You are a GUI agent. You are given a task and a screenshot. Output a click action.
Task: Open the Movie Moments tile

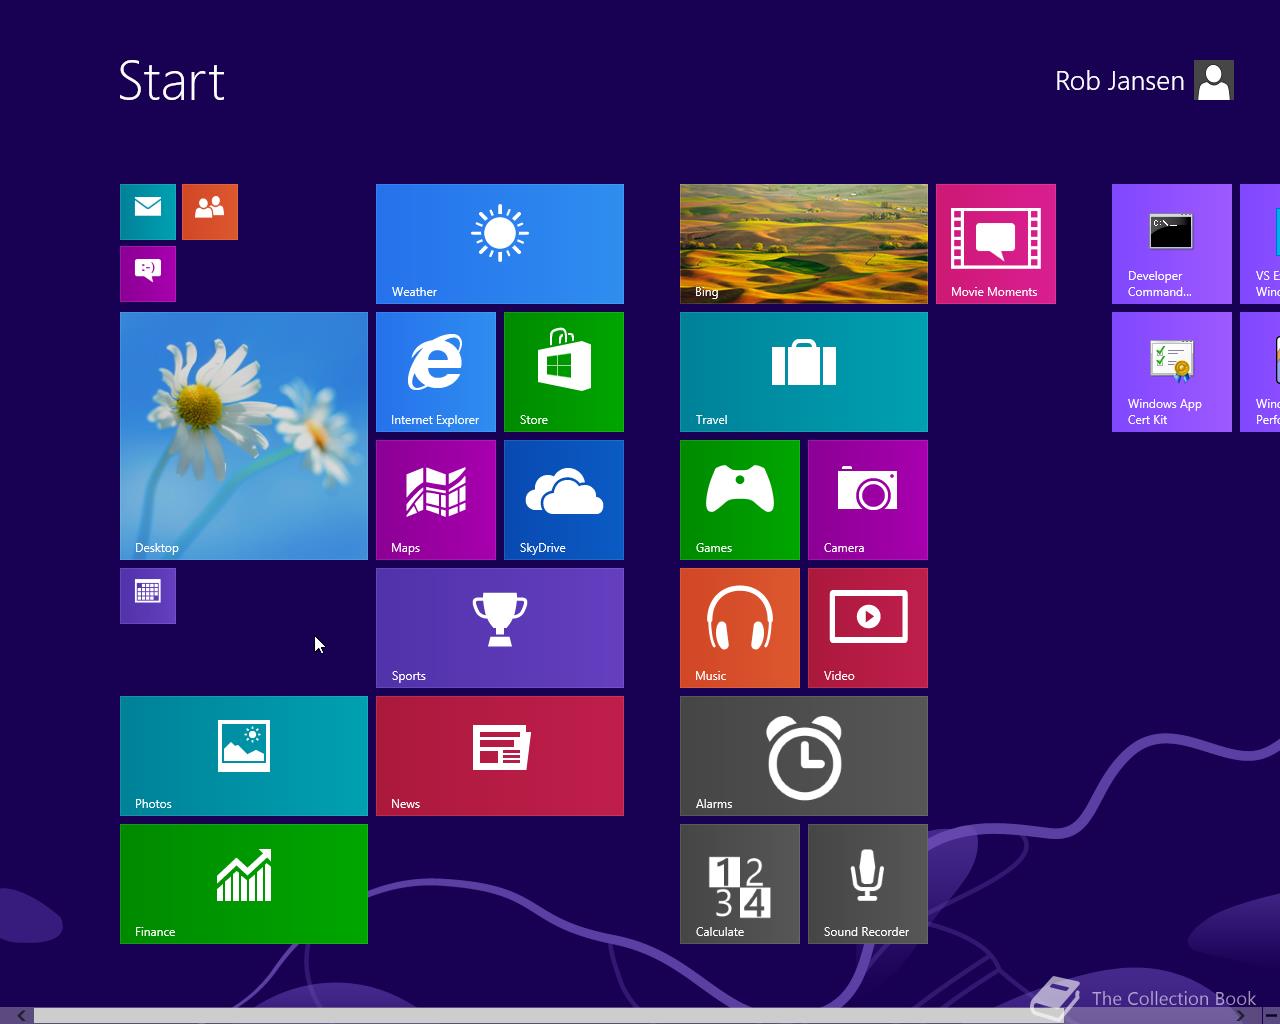tap(996, 244)
